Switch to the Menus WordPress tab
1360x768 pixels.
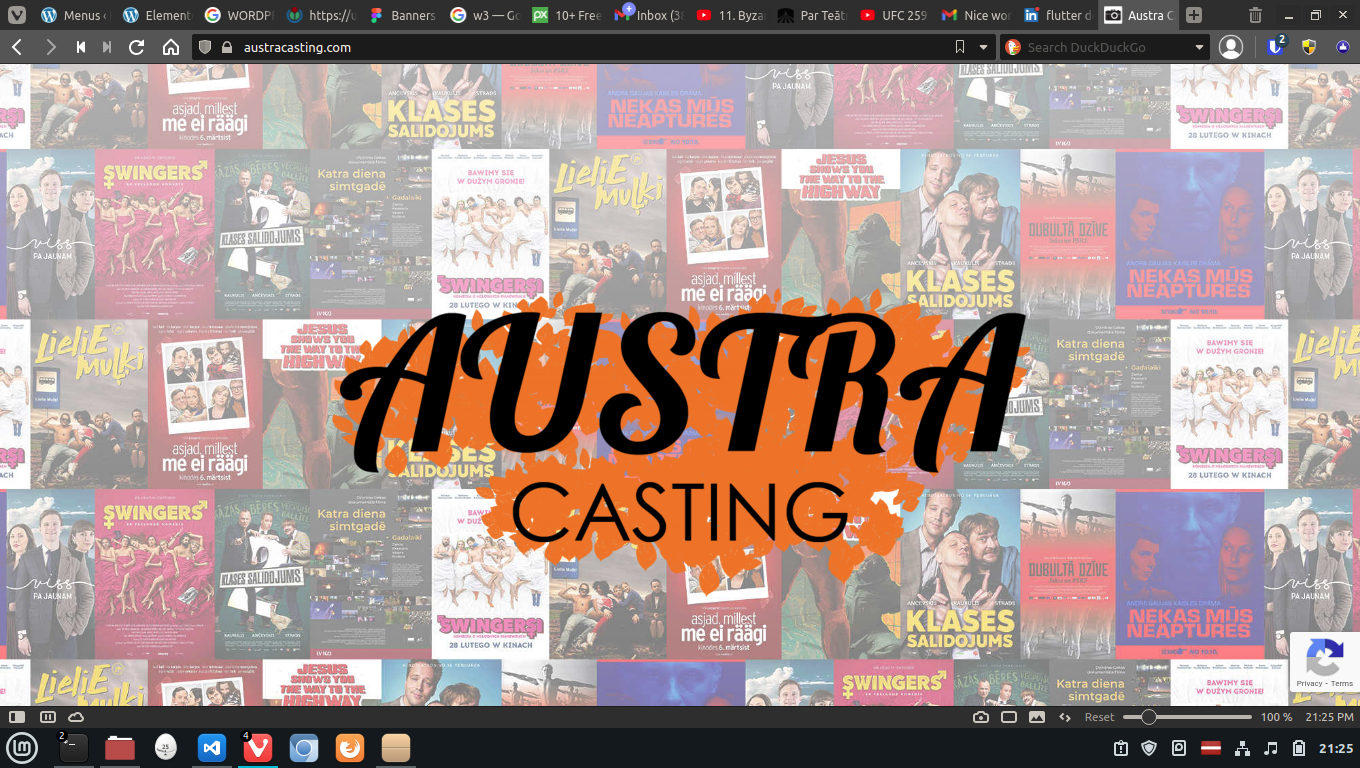click(x=75, y=15)
